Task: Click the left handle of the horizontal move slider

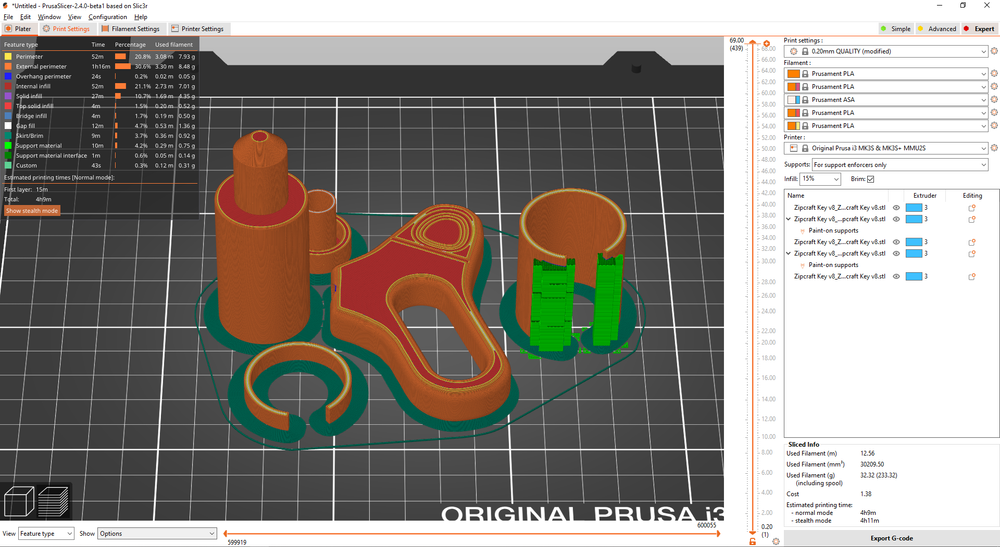Action: tap(226, 534)
